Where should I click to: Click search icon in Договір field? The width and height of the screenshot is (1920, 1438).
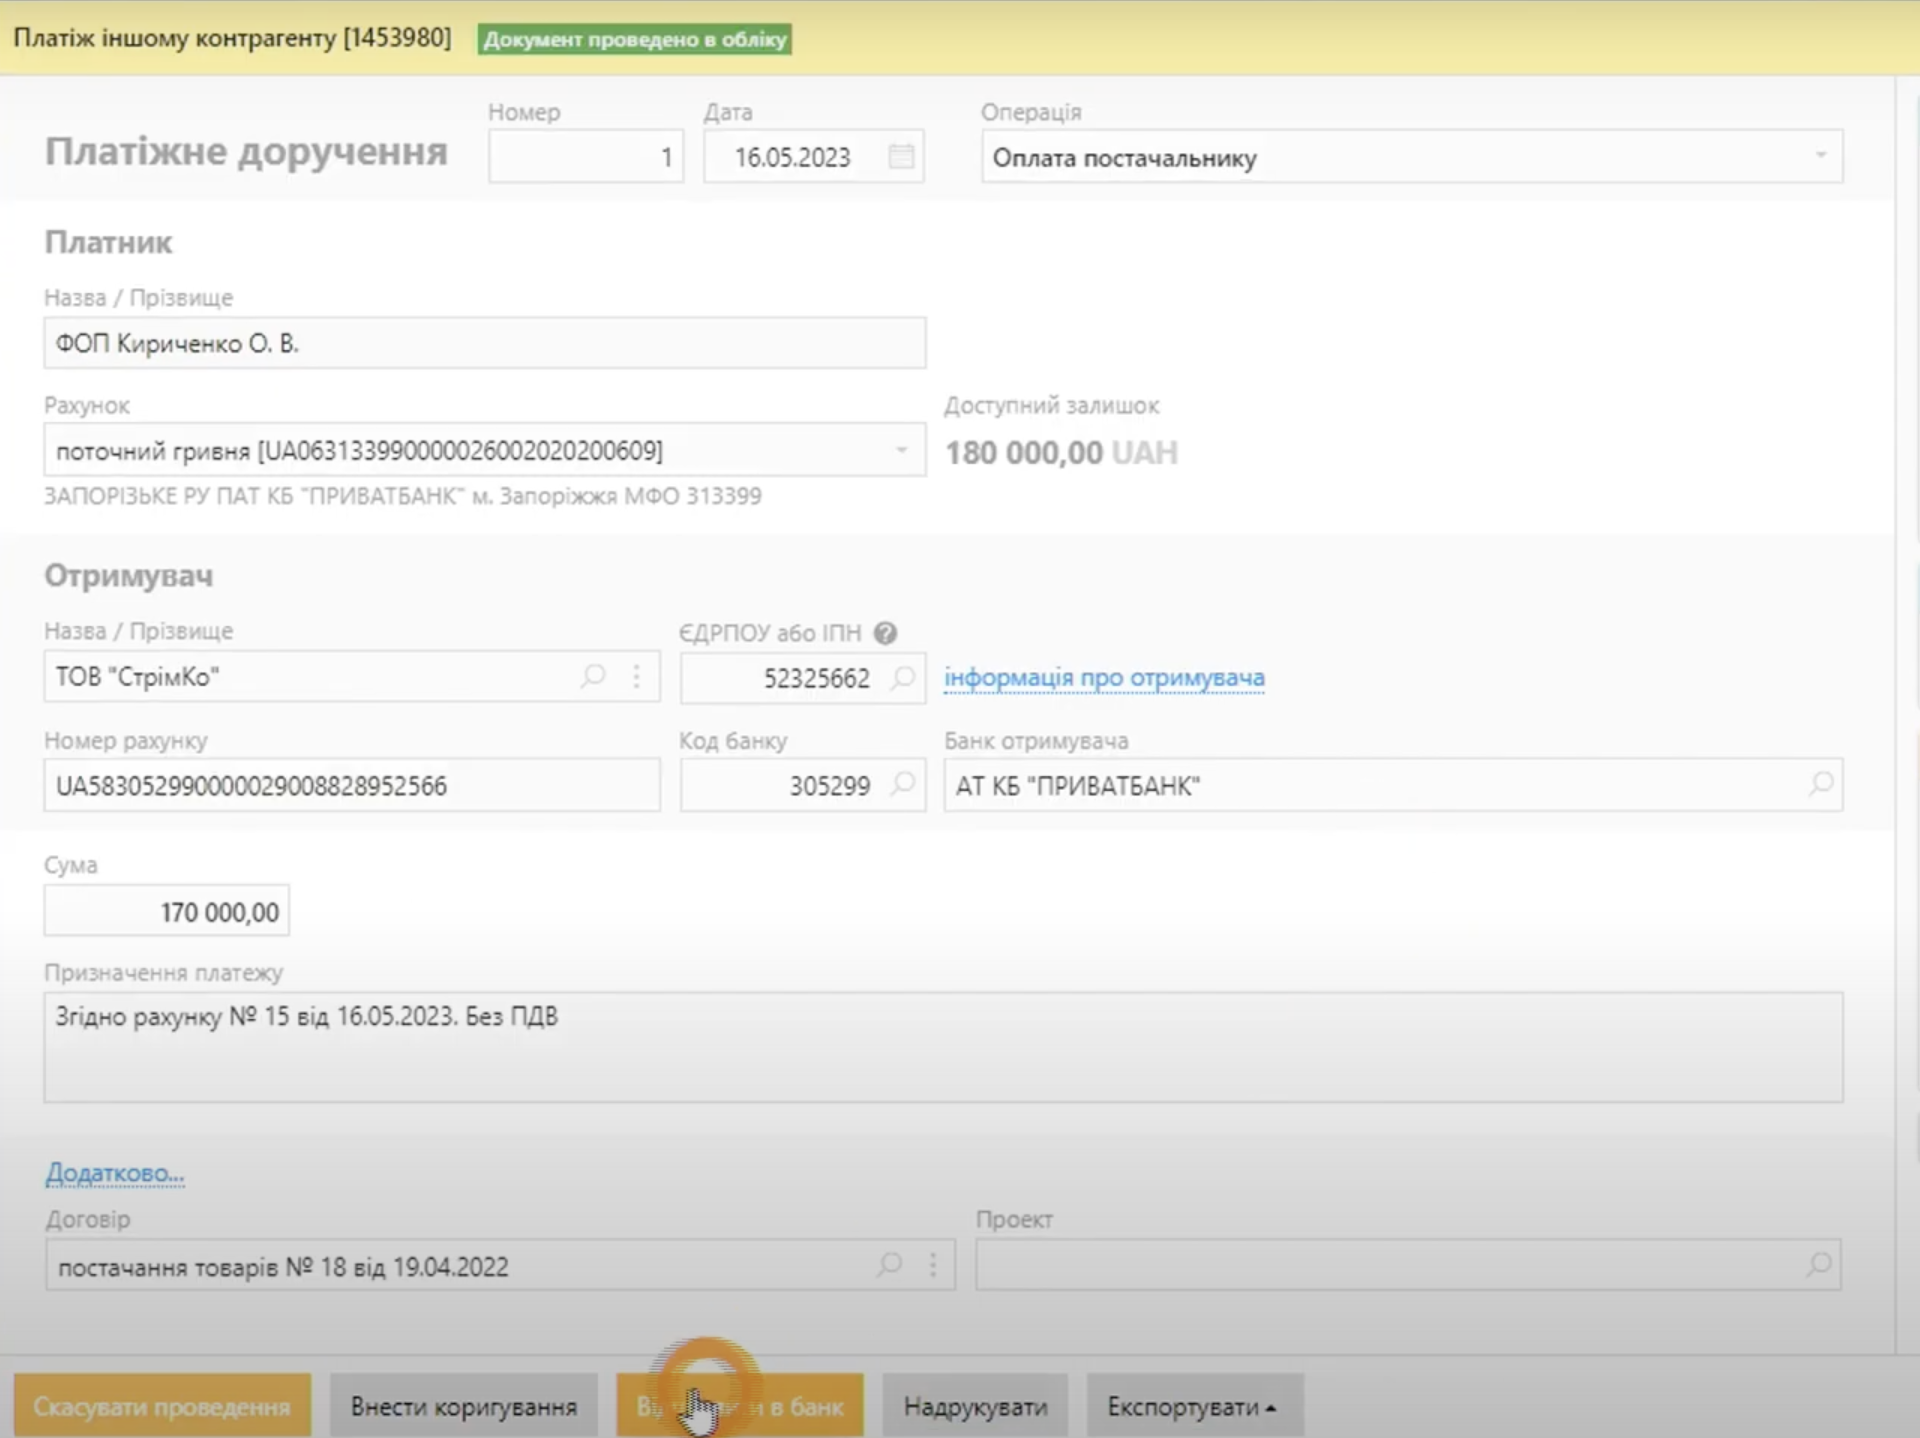tap(889, 1265)
